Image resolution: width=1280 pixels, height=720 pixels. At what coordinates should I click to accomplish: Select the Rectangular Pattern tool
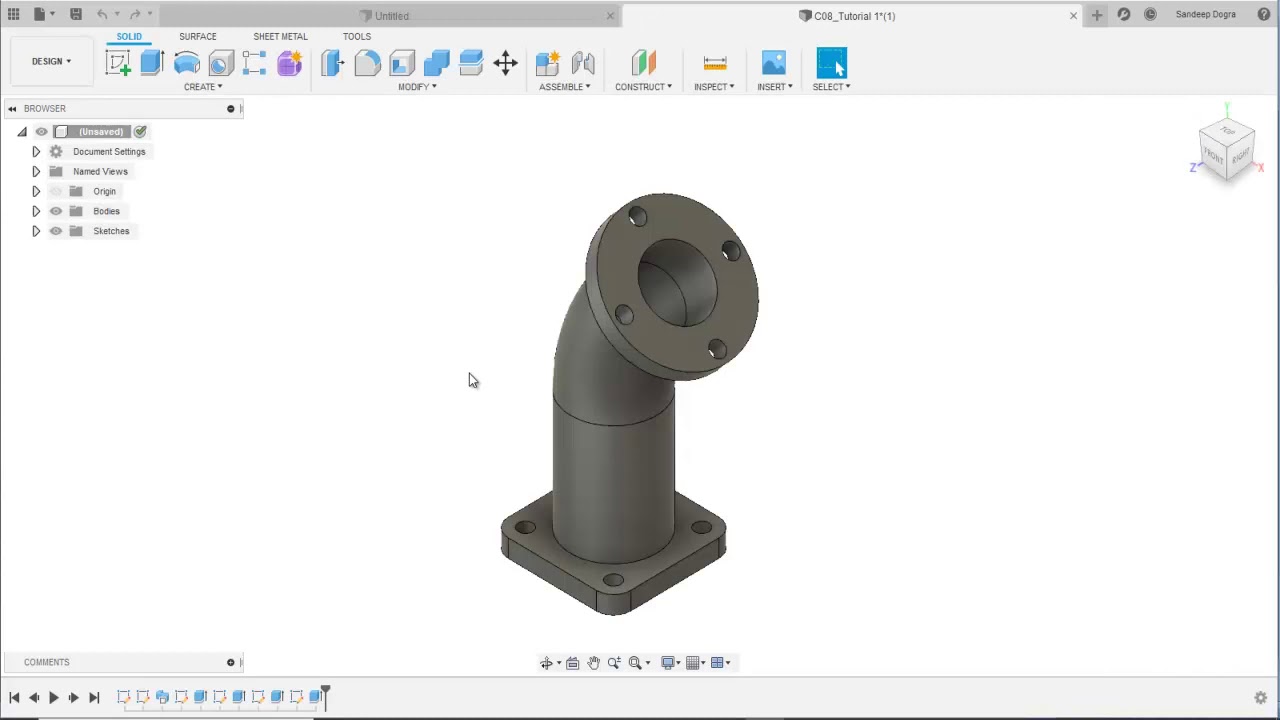coord(255,63)
